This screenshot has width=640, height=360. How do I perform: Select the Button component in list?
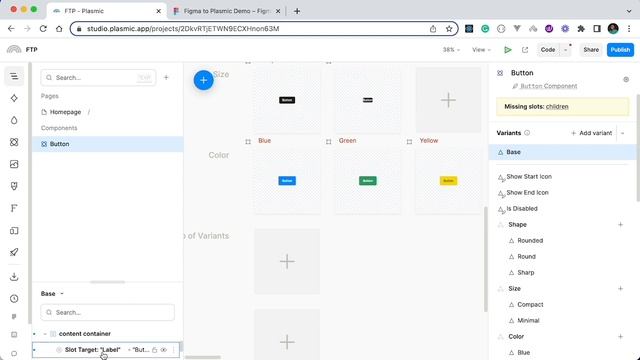click(108, 144)
